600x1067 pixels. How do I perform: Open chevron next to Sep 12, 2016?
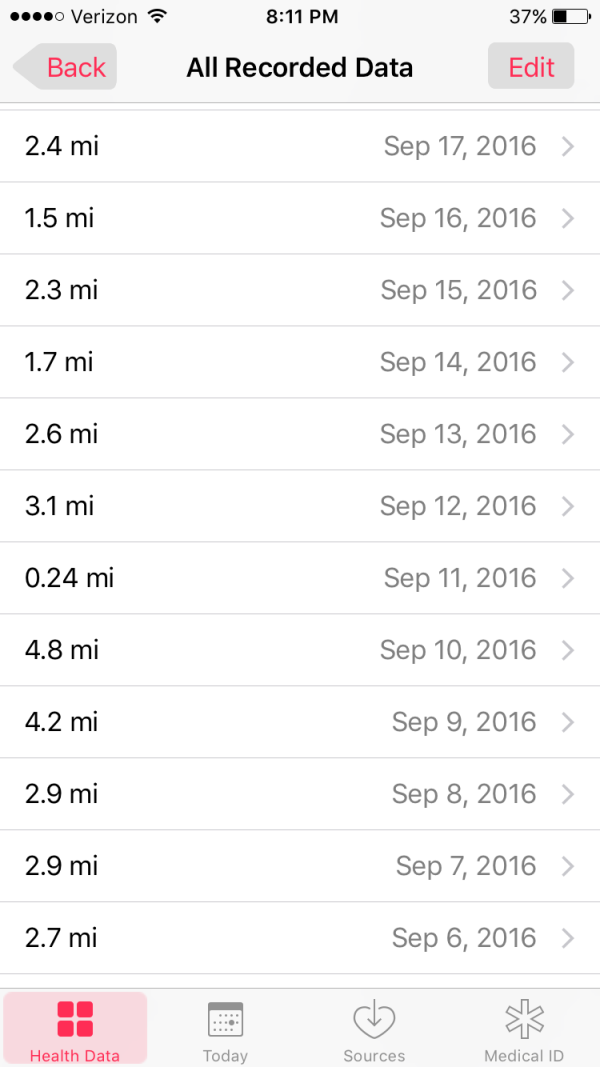click(x=568, y=507)
